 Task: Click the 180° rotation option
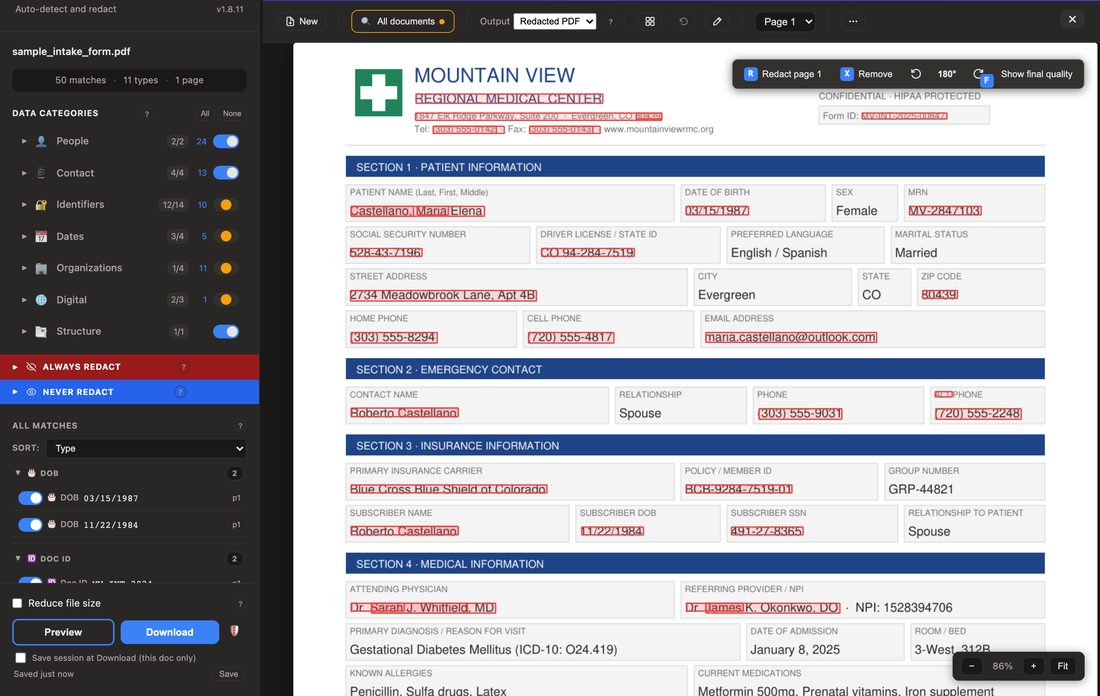(946, 74)
